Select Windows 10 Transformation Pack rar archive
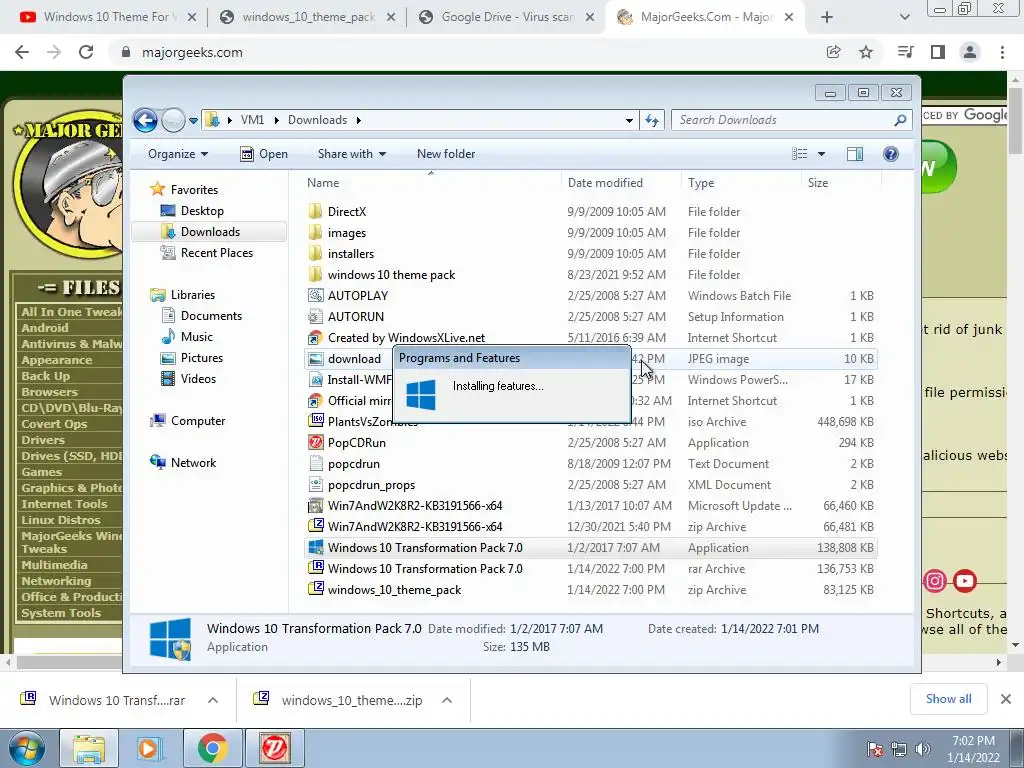The image size is (1024, 768). pyautogui.click(x=425, y=569)
